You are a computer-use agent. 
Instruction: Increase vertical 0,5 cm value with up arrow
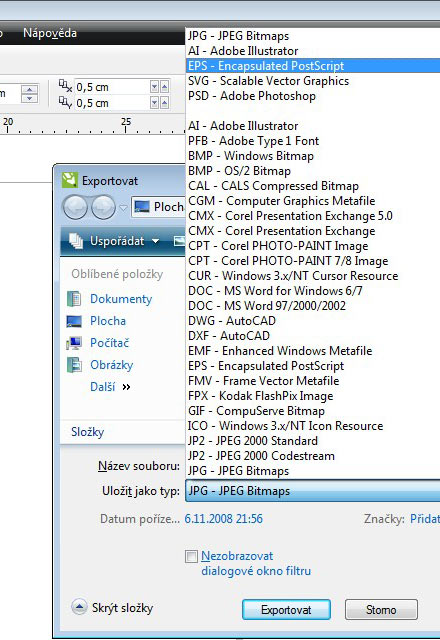pyautogui.click(x=164, y=102)
